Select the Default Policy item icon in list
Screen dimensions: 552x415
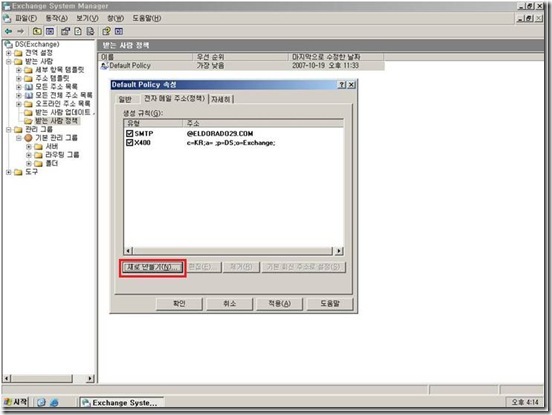(104, 65)
